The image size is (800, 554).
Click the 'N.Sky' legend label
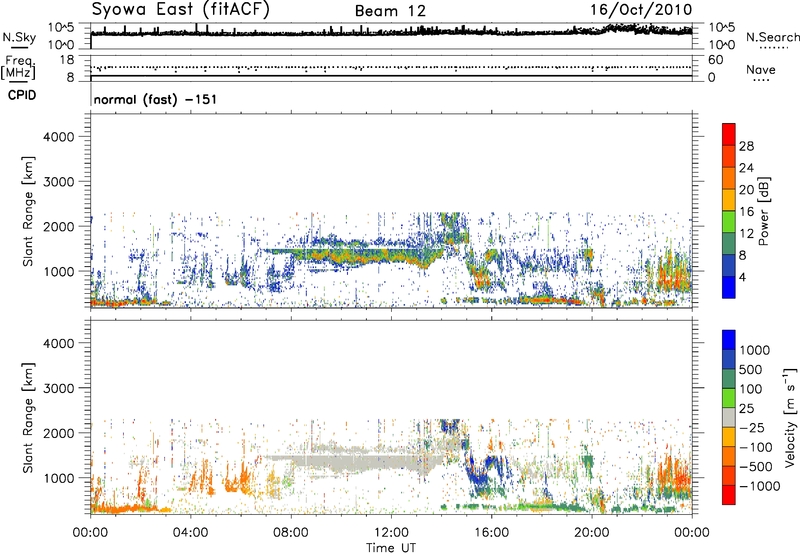(x=19, y=37)
